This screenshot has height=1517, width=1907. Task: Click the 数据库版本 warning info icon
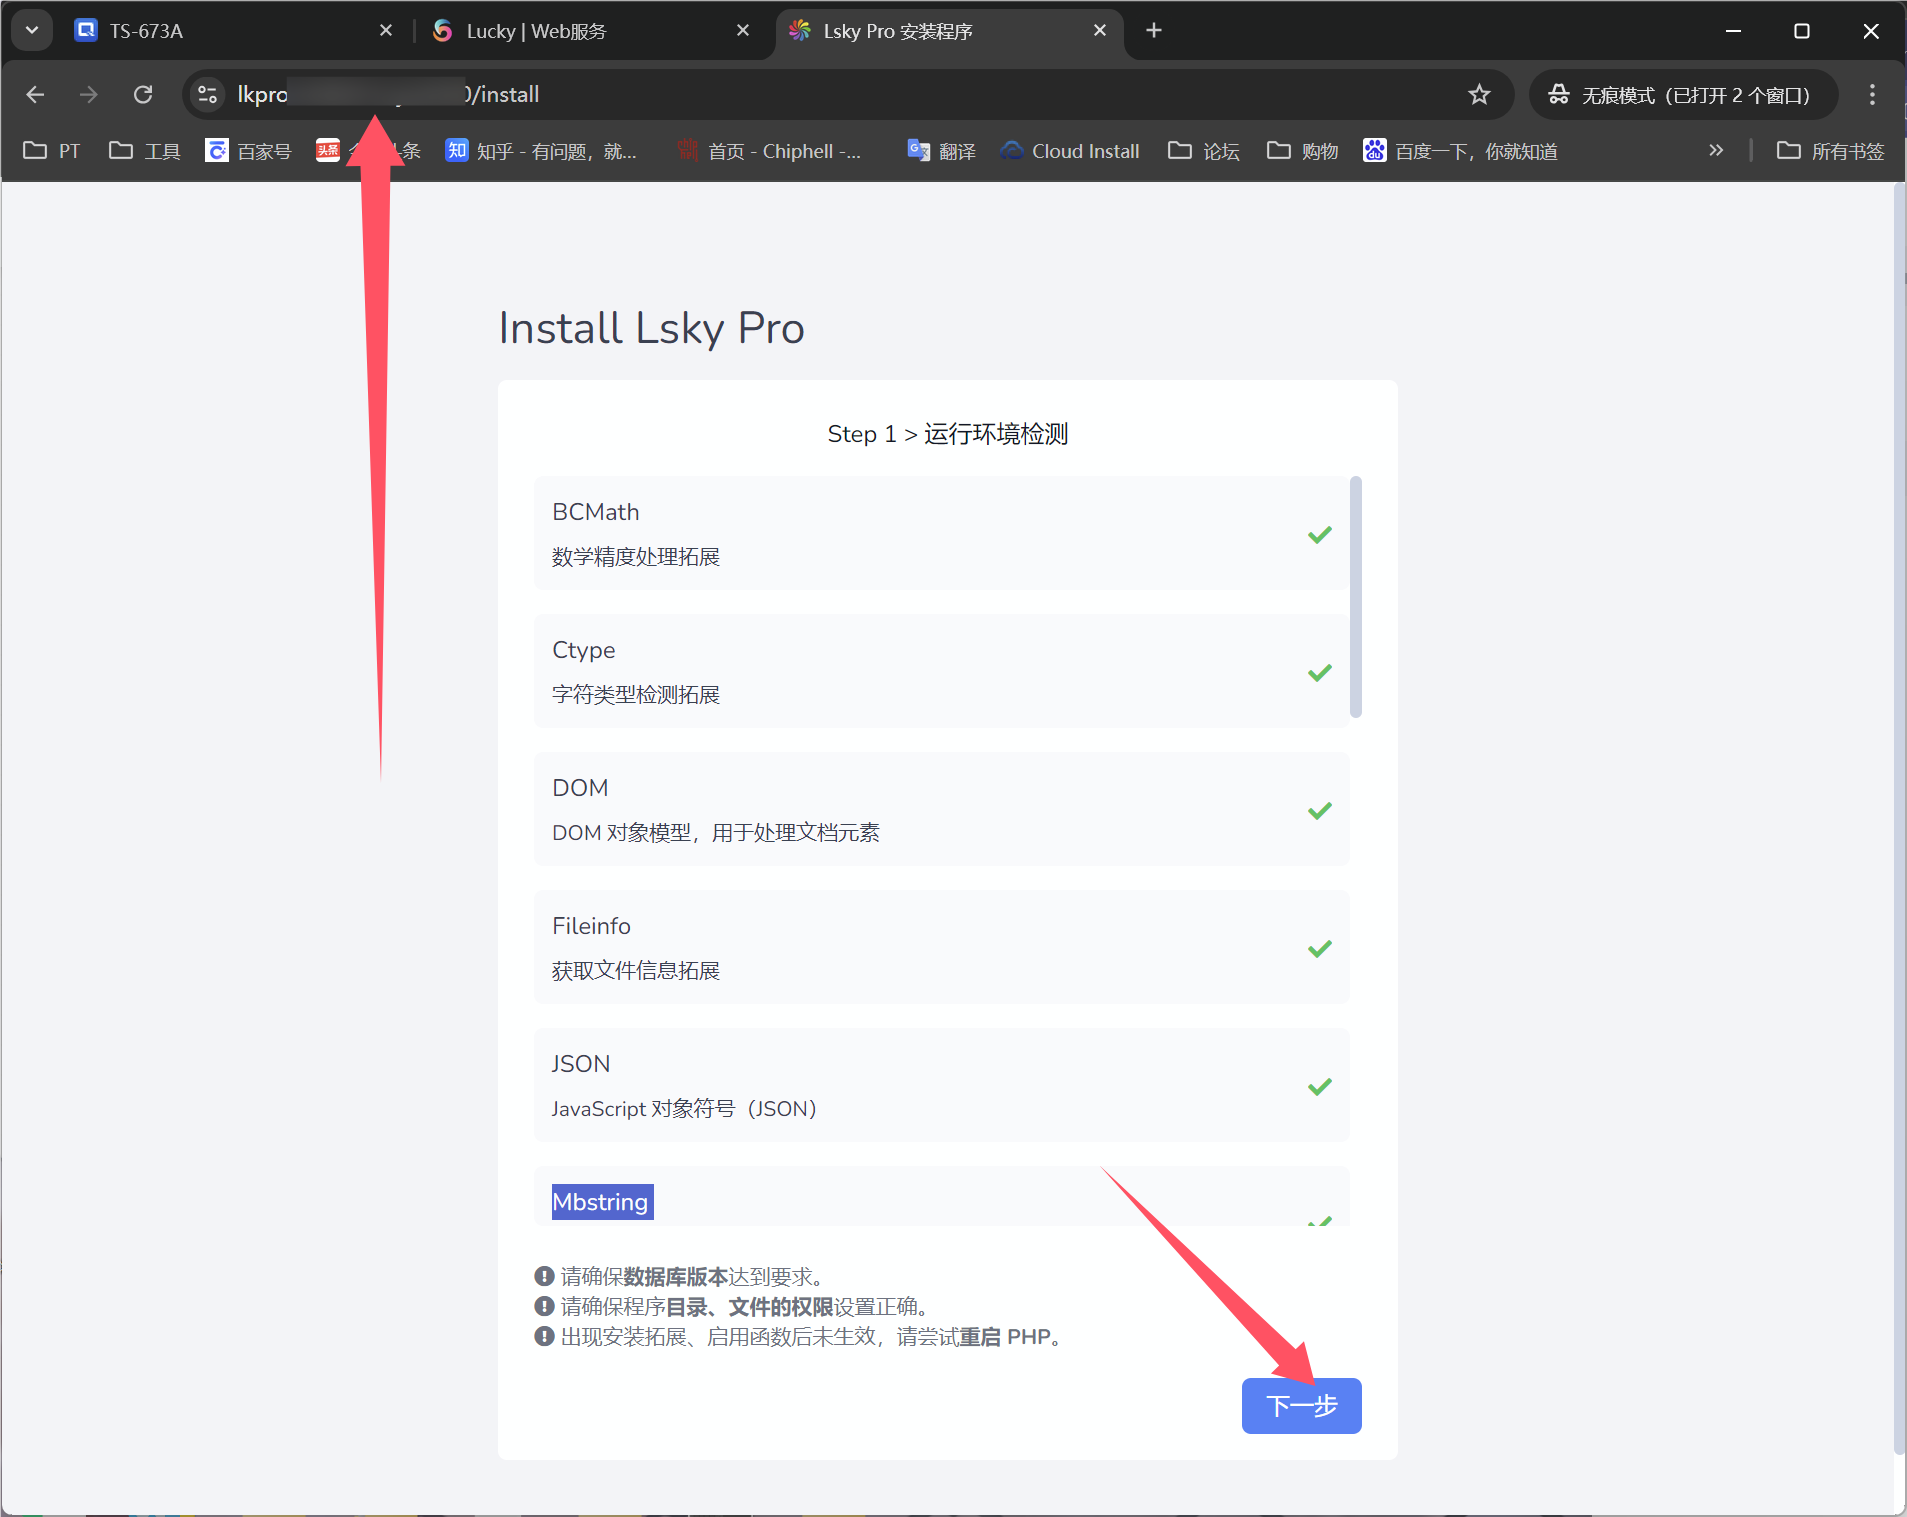544,1276
